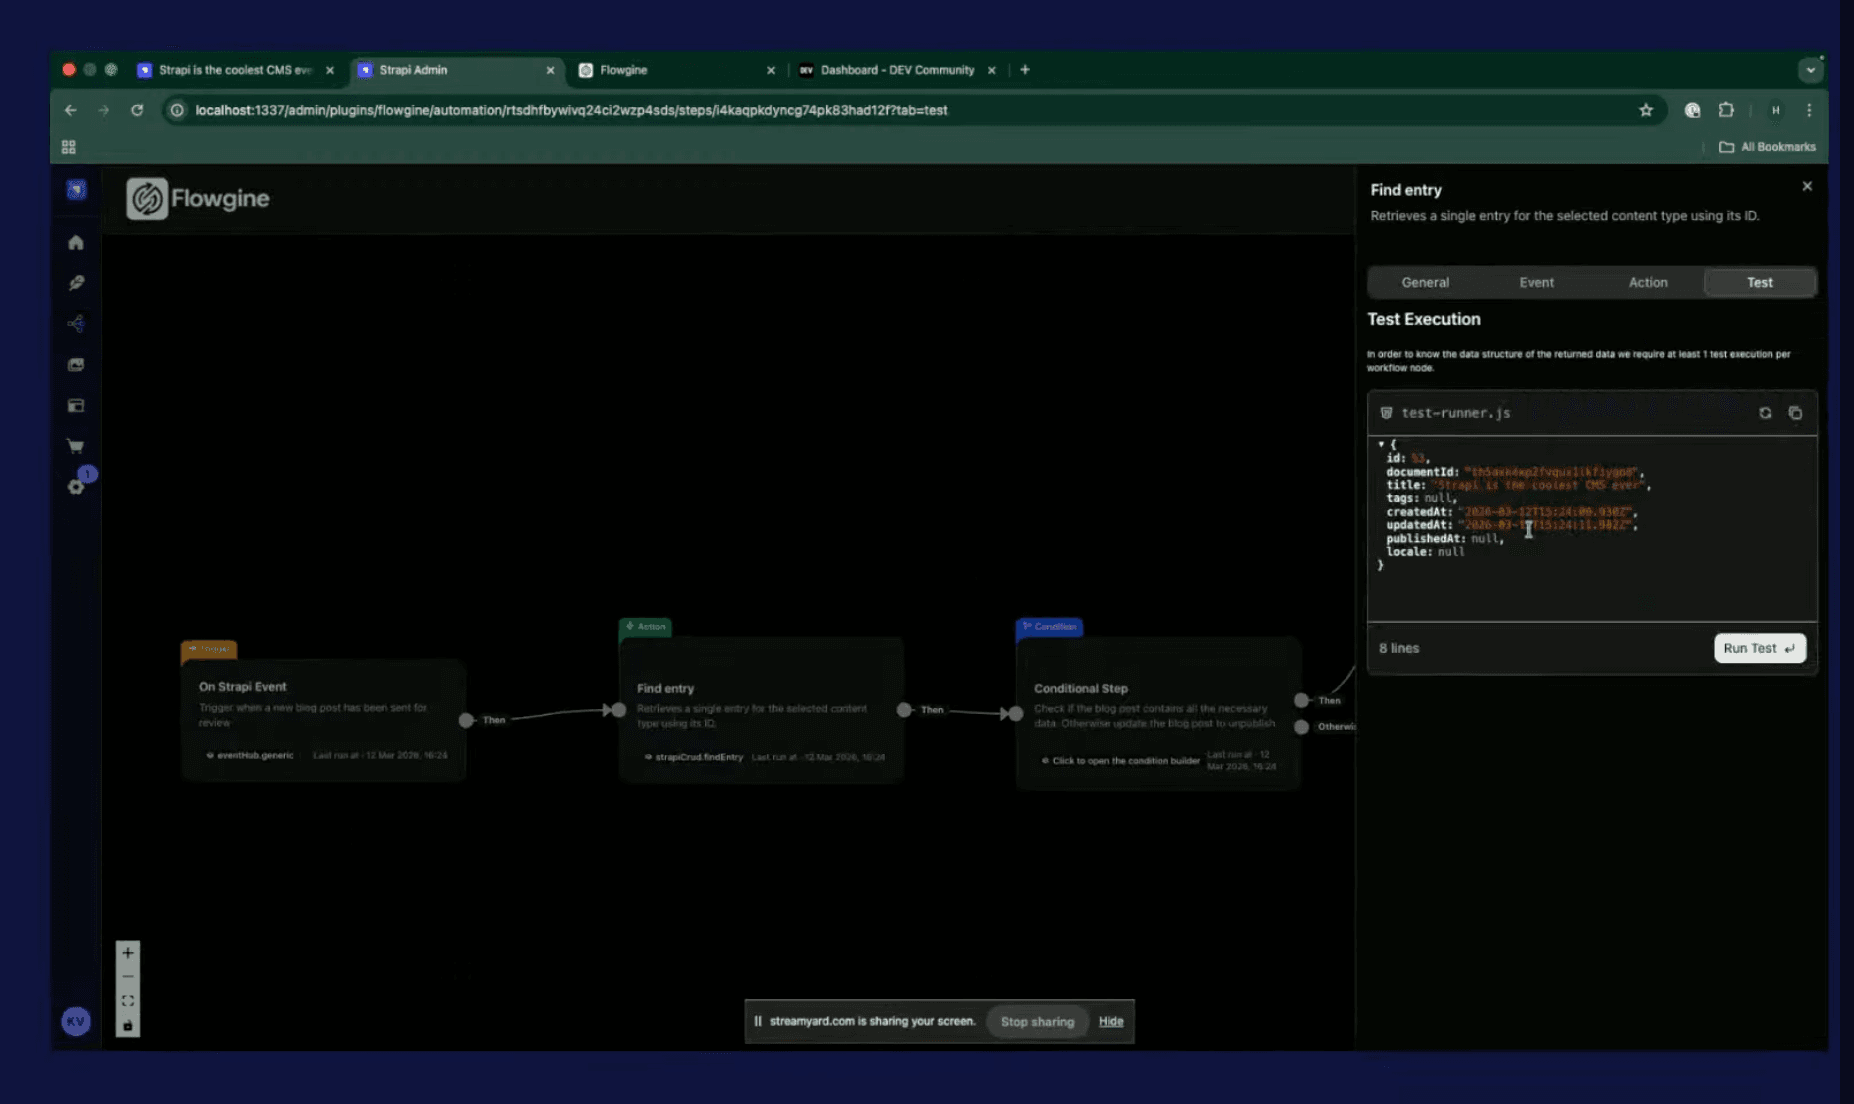Click the Flowgine logo in the header
The height and width of the screenshot is (1104, 1854).
[198, 198]
